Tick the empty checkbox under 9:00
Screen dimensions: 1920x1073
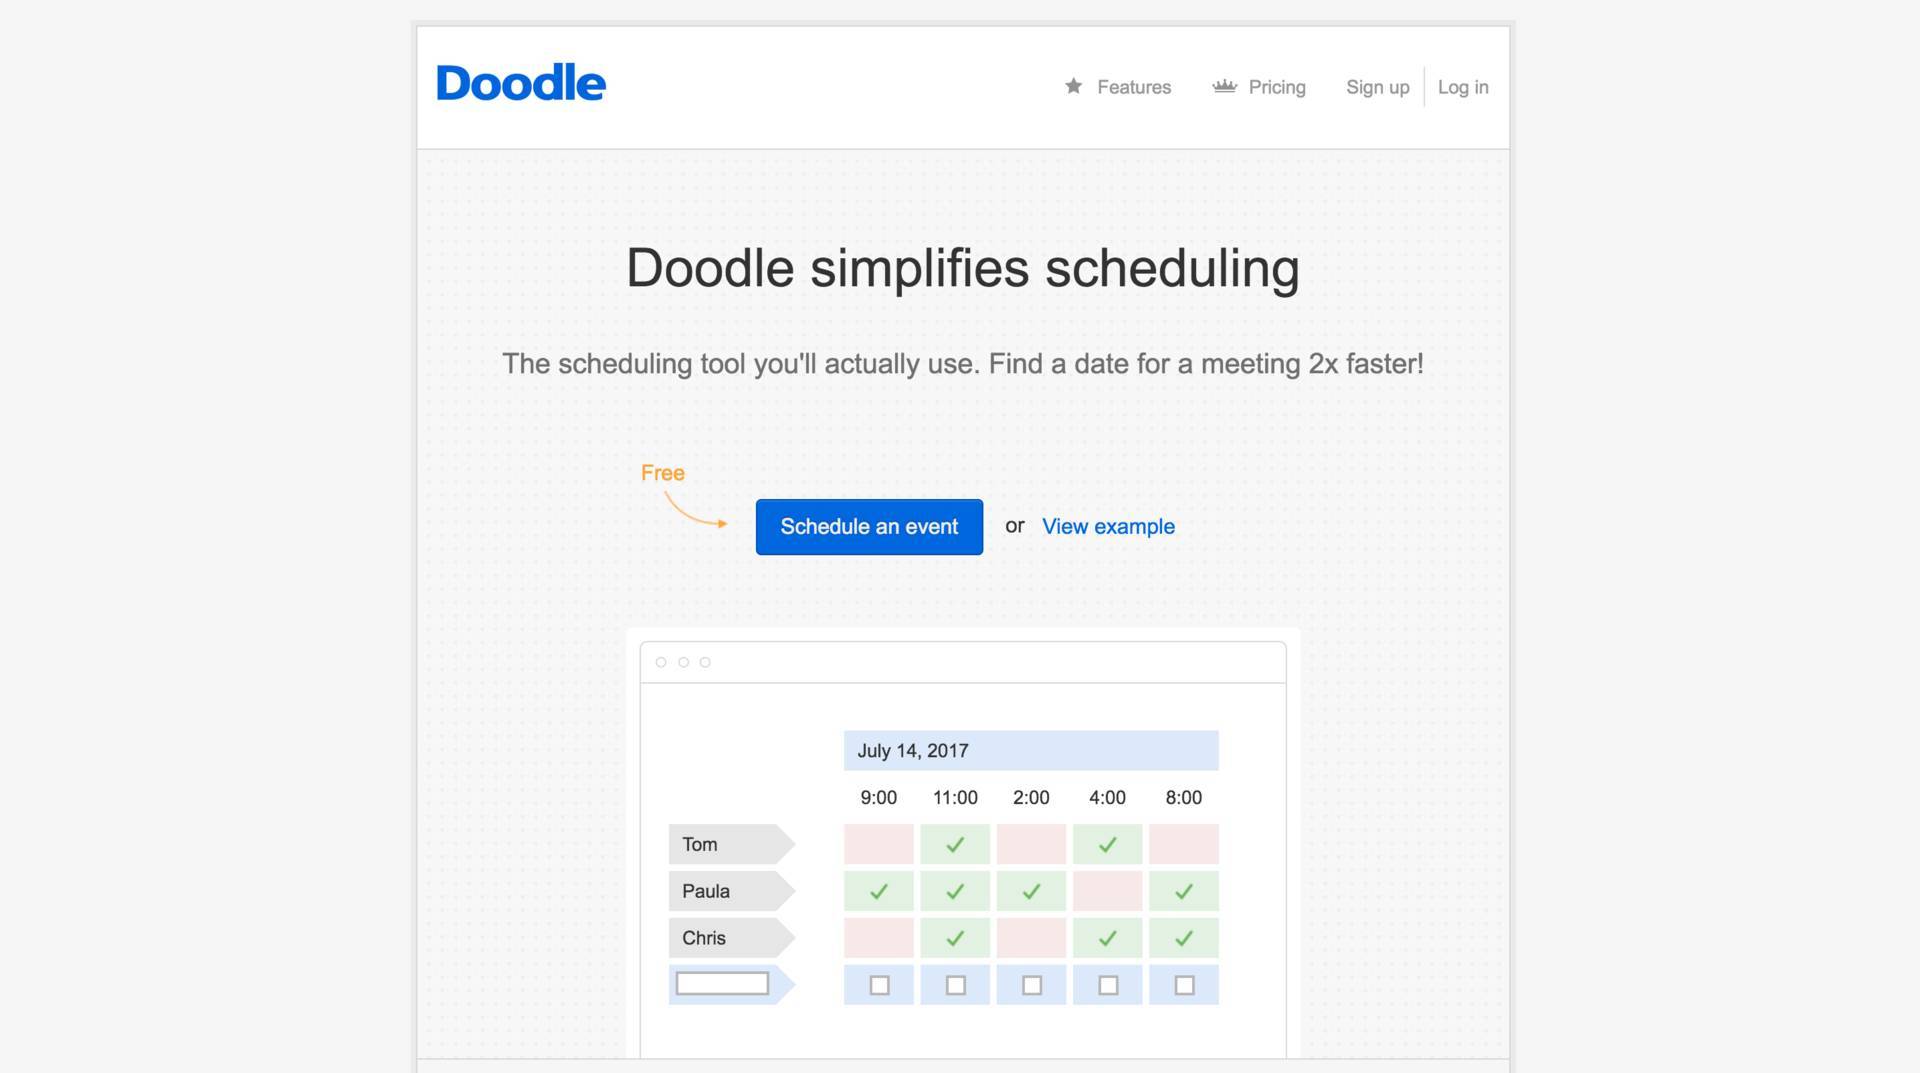(880, 986)
